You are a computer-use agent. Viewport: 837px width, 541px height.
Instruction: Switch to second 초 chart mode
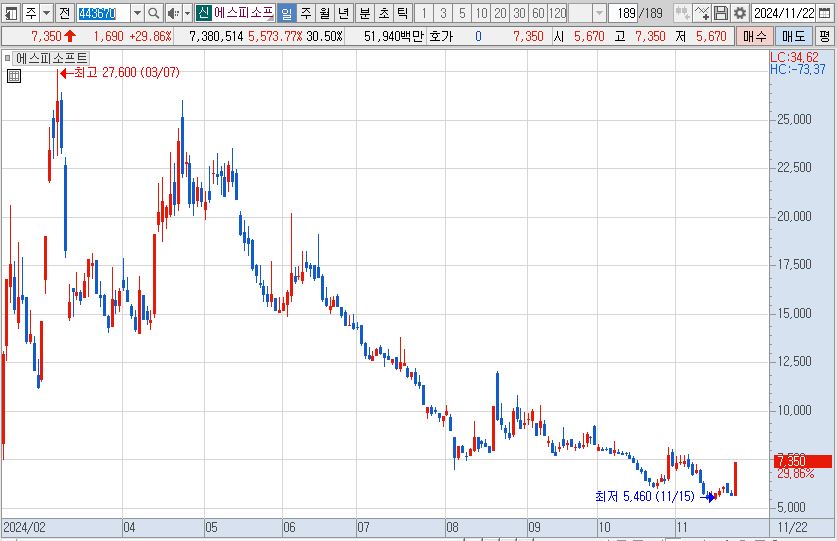384,13
